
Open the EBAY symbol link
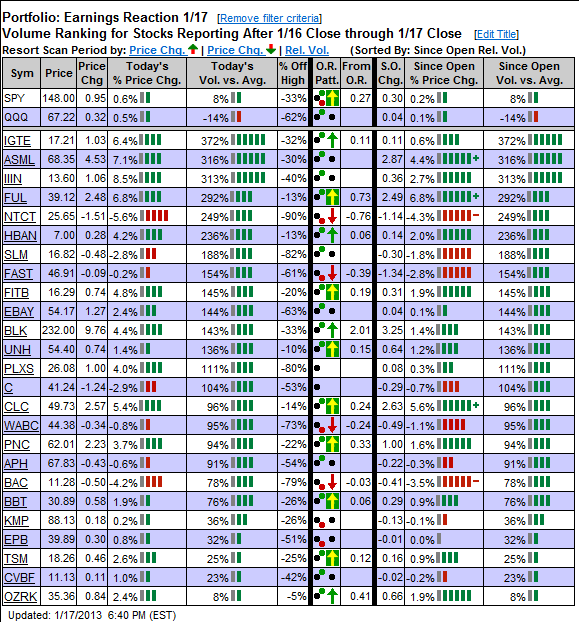pyautogui.click(x=19, y=312)
